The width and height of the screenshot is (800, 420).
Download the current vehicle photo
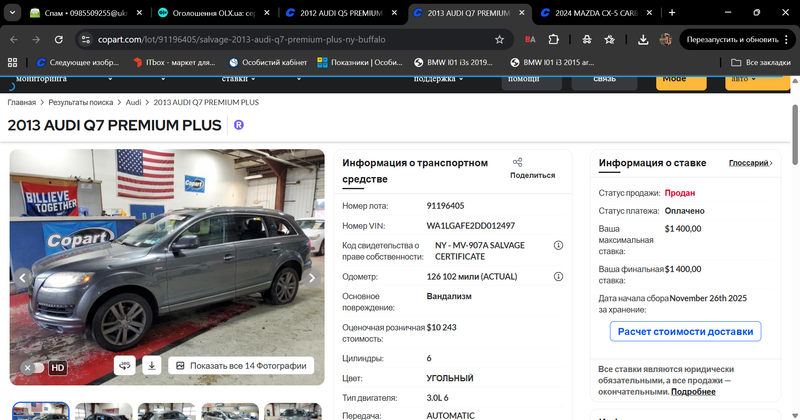152,365
